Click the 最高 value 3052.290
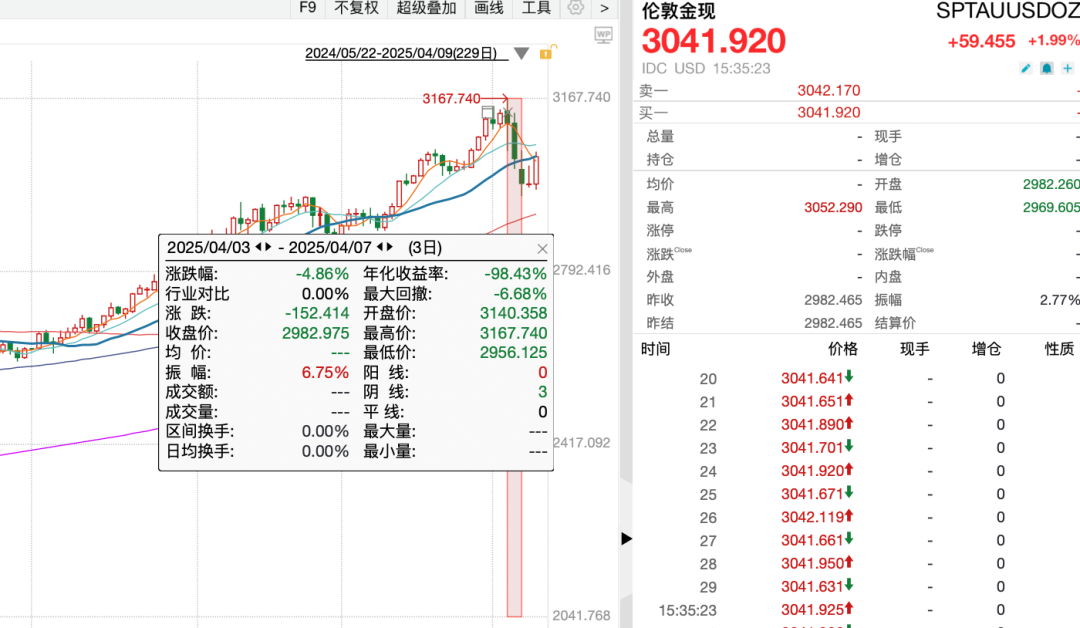 [x=833, y=207]
